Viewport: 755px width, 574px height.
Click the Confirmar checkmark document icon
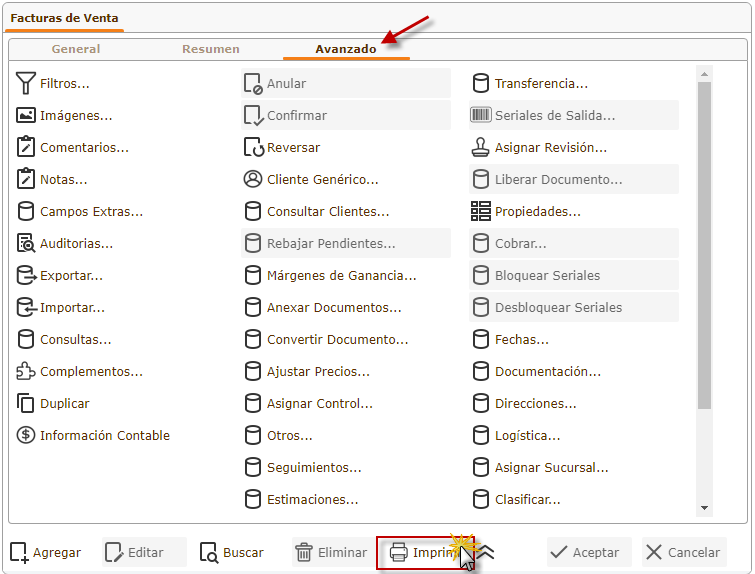(253, 116)
